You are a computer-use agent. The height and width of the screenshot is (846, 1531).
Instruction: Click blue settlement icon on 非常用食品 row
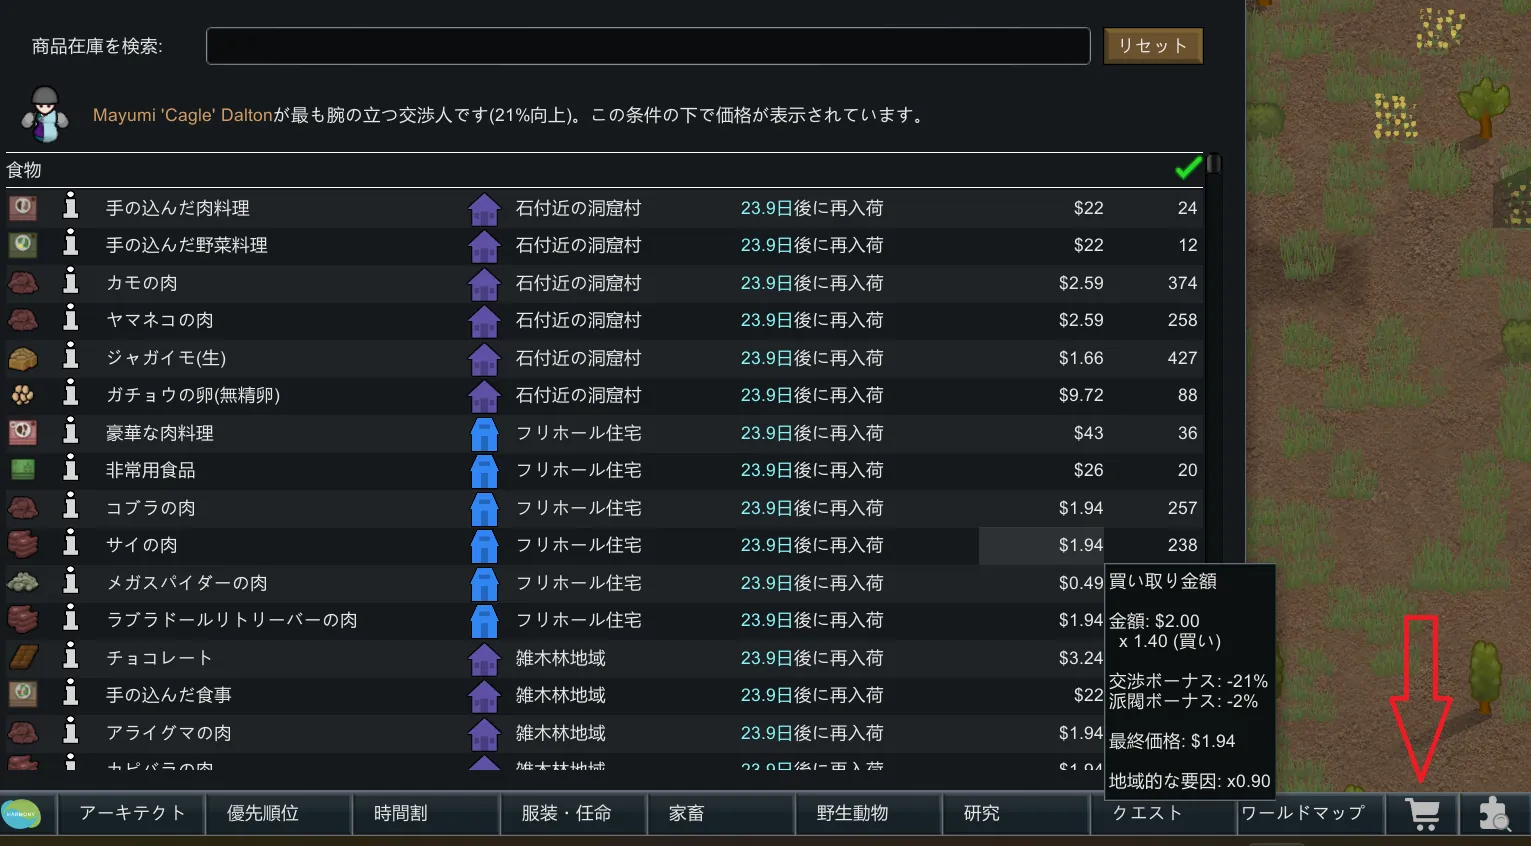(x=484, y=471)
